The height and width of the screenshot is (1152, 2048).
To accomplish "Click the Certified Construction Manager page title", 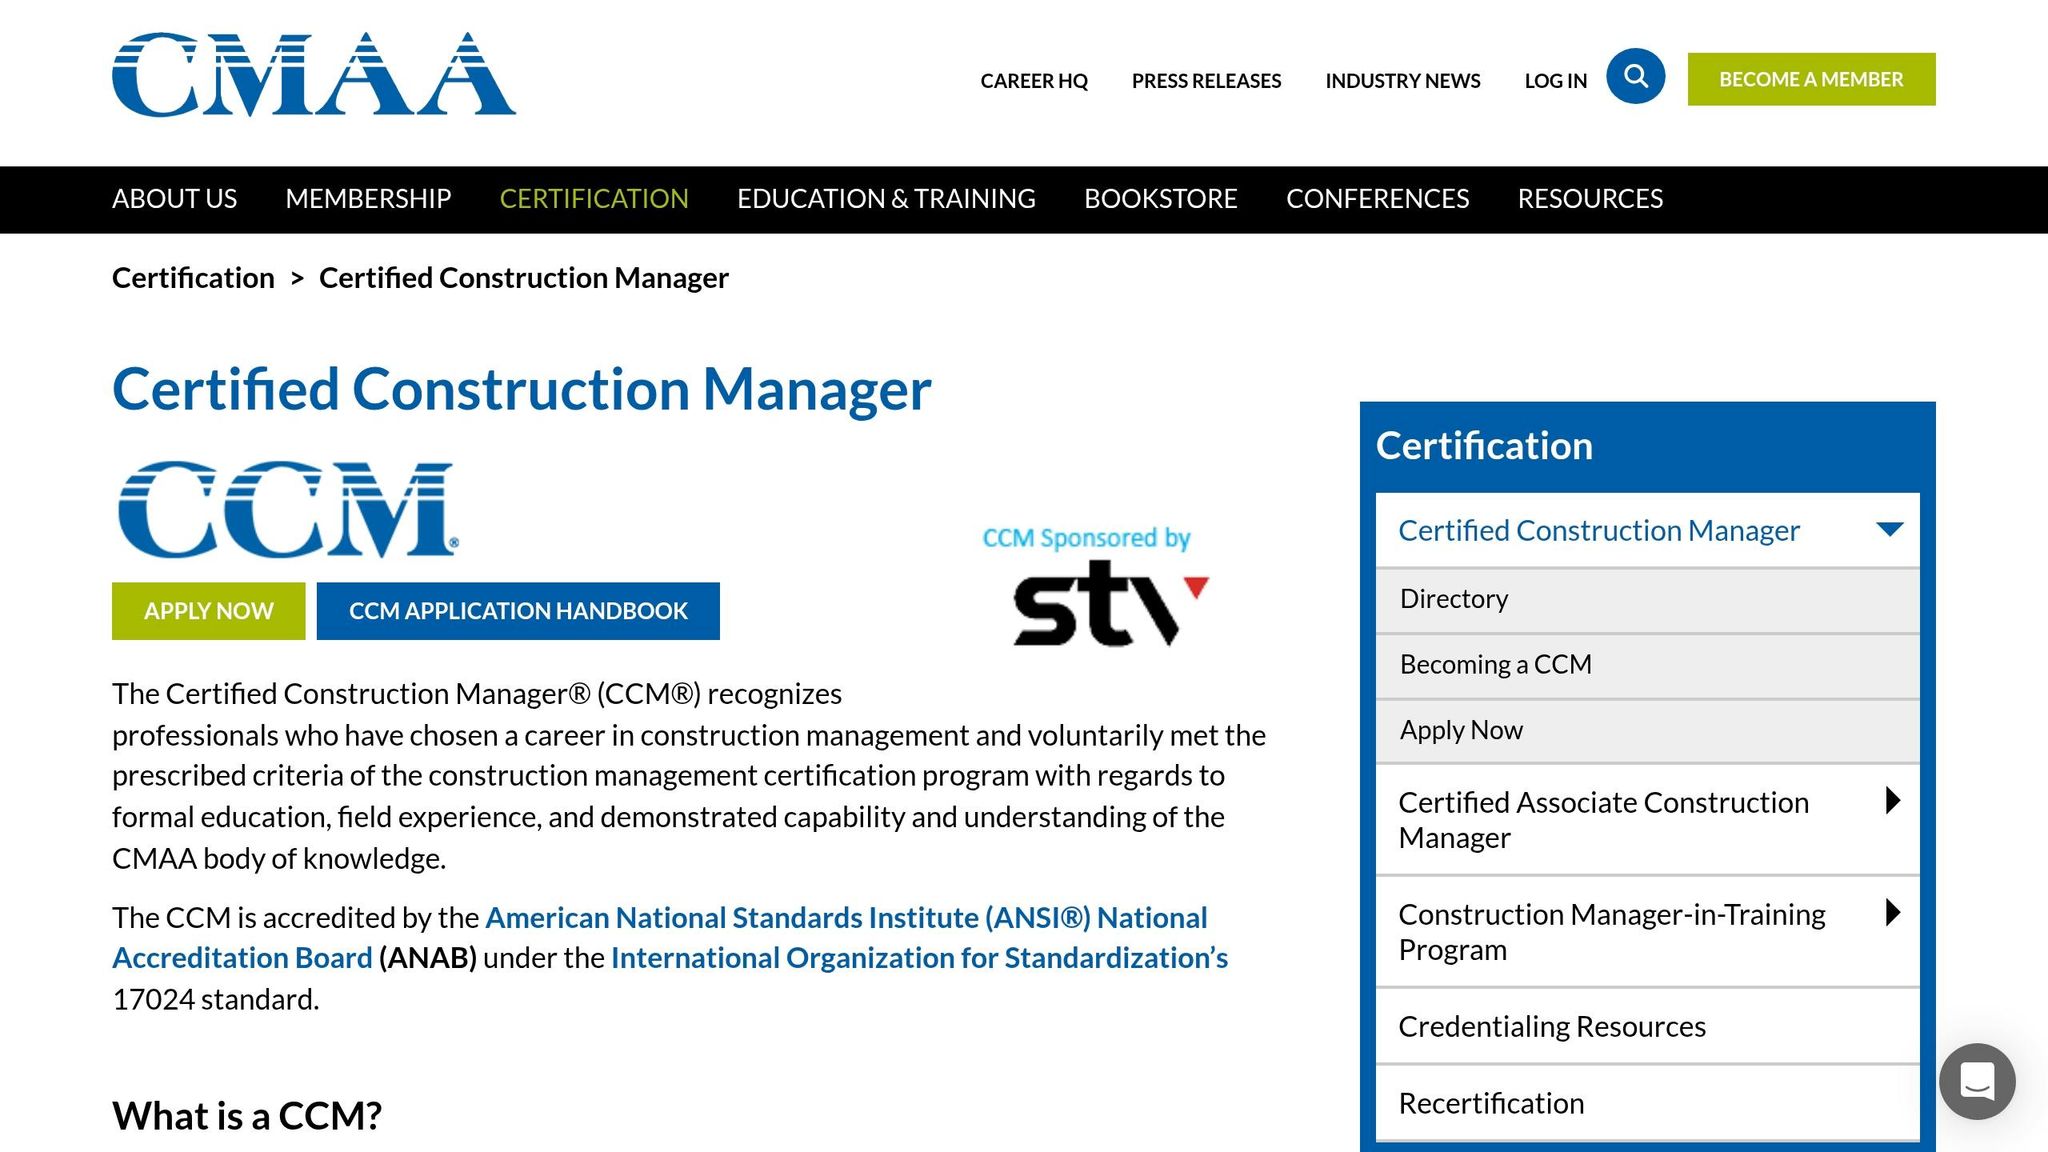I will 521,390.
